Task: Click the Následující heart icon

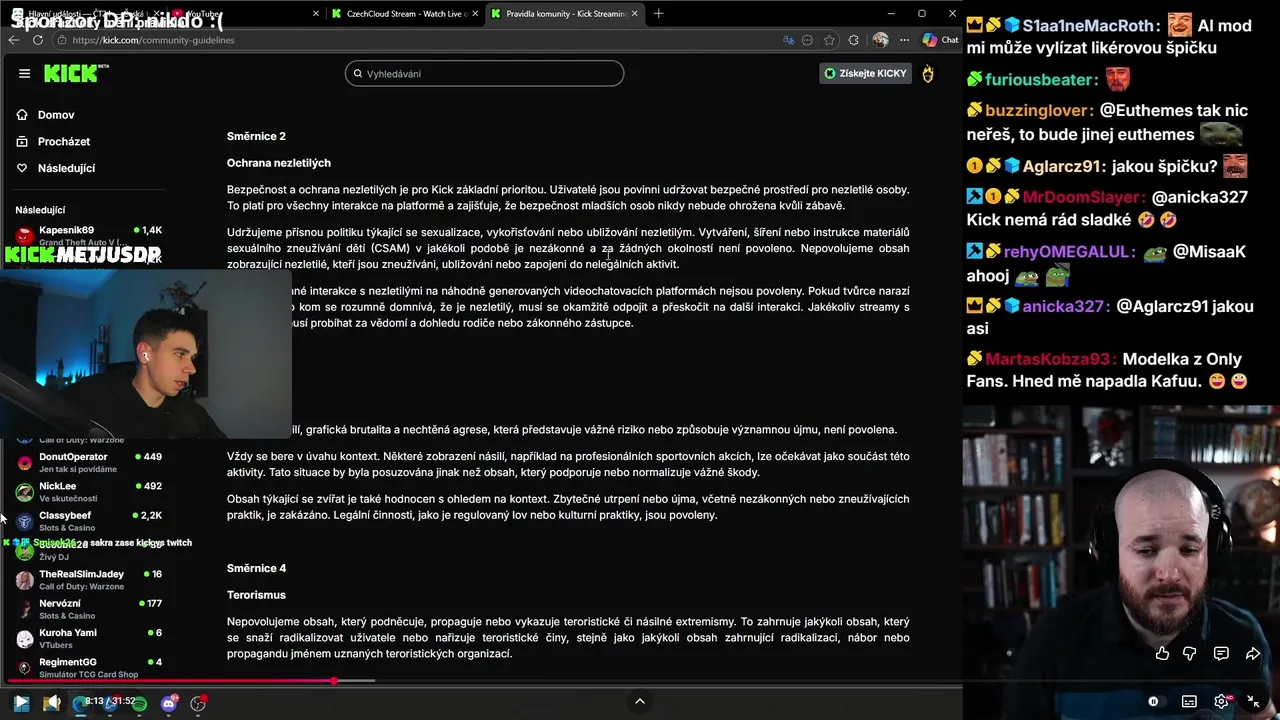Action: [22, 168]
